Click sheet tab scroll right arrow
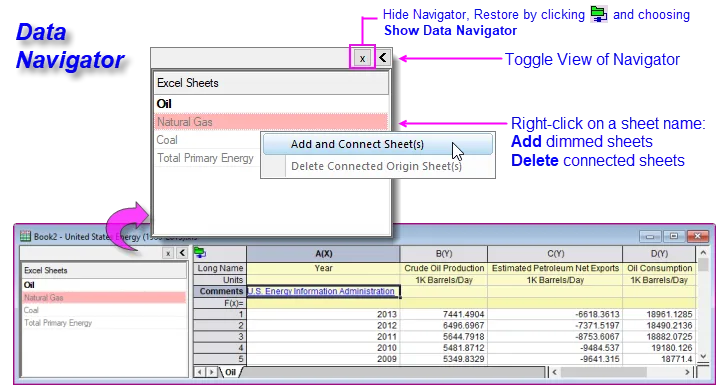Screen dimensions: 716x385 [x=211, y=372]
